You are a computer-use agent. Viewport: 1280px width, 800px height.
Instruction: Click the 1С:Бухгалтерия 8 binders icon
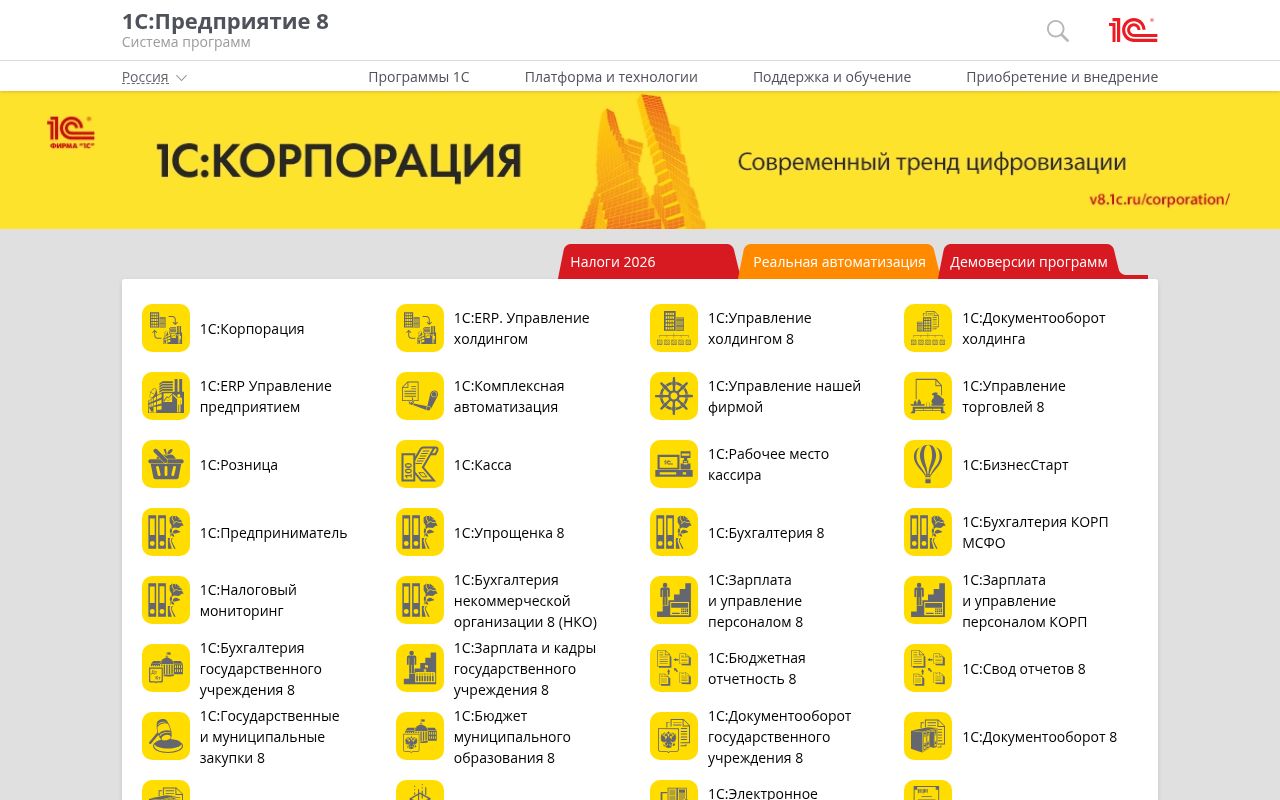point(674,532)
